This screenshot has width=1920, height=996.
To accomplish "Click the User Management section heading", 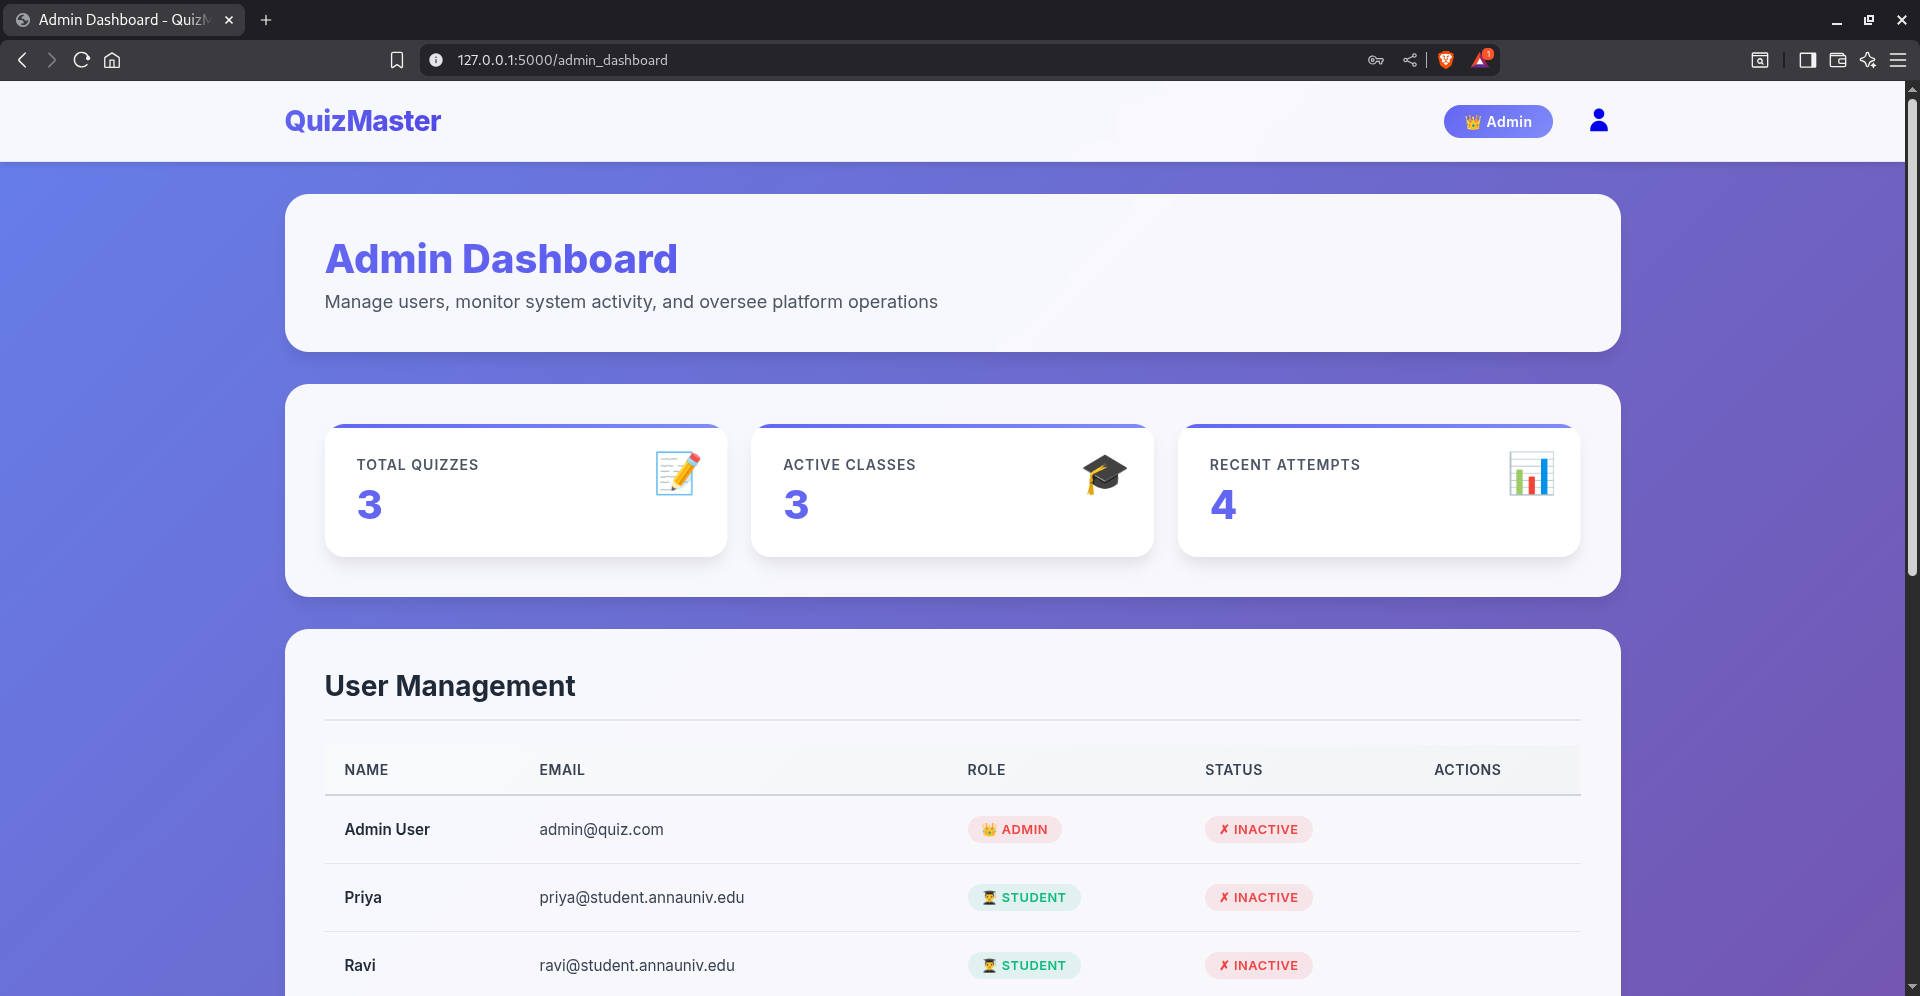I will click(x=450, y=686).
